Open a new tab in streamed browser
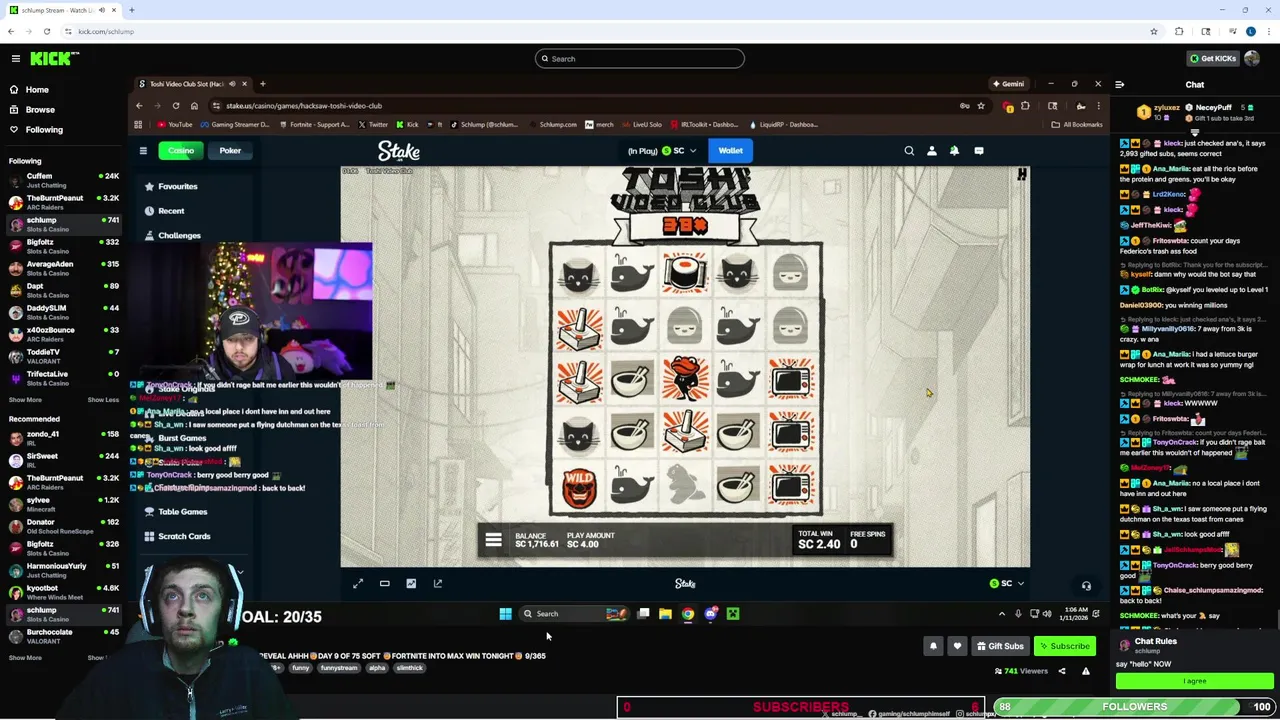 [x=262, y=84]
